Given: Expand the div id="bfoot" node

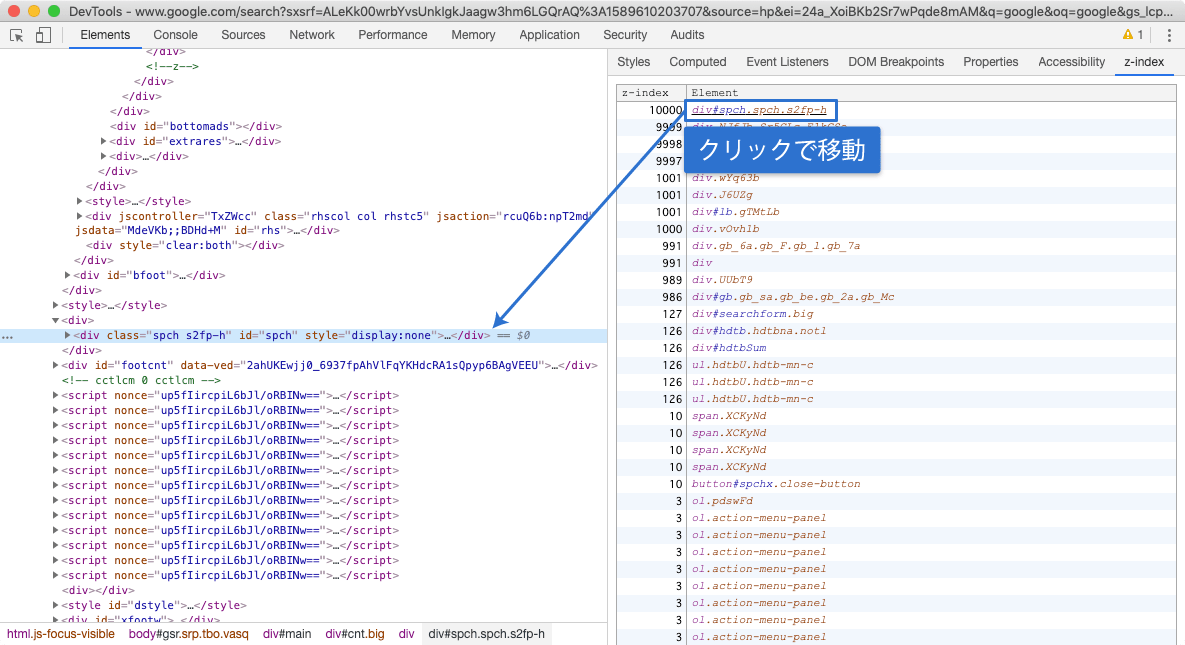Looking at the screenshot, I should (67, 275).
